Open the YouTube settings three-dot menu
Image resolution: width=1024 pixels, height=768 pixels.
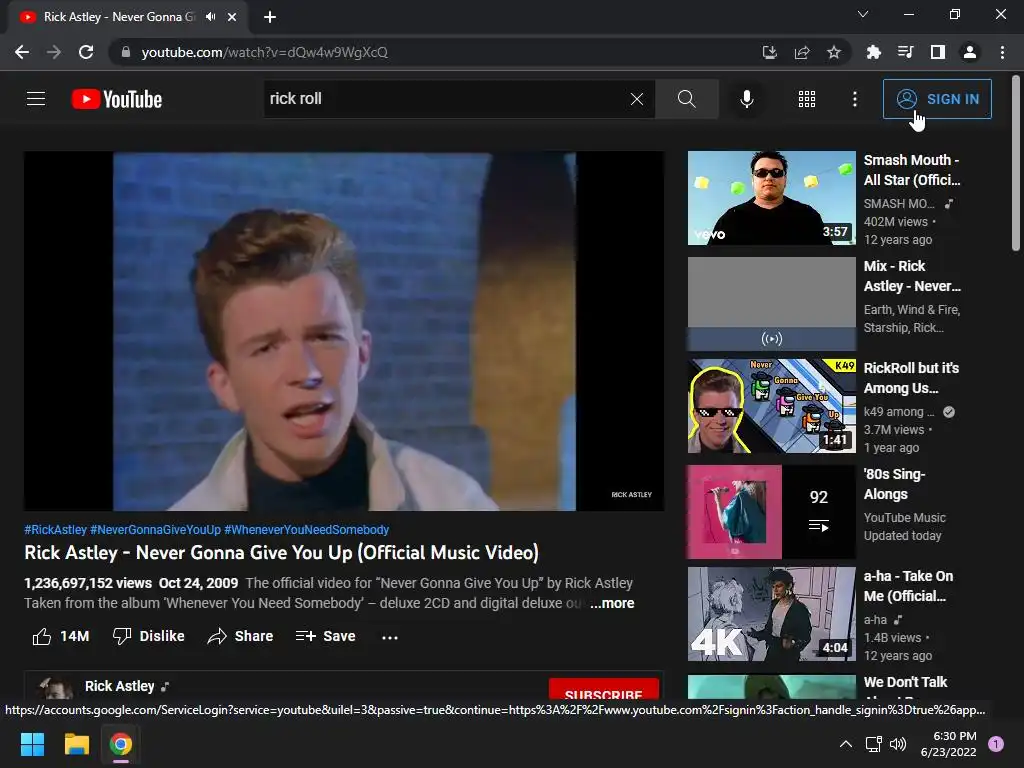point(855,99)
